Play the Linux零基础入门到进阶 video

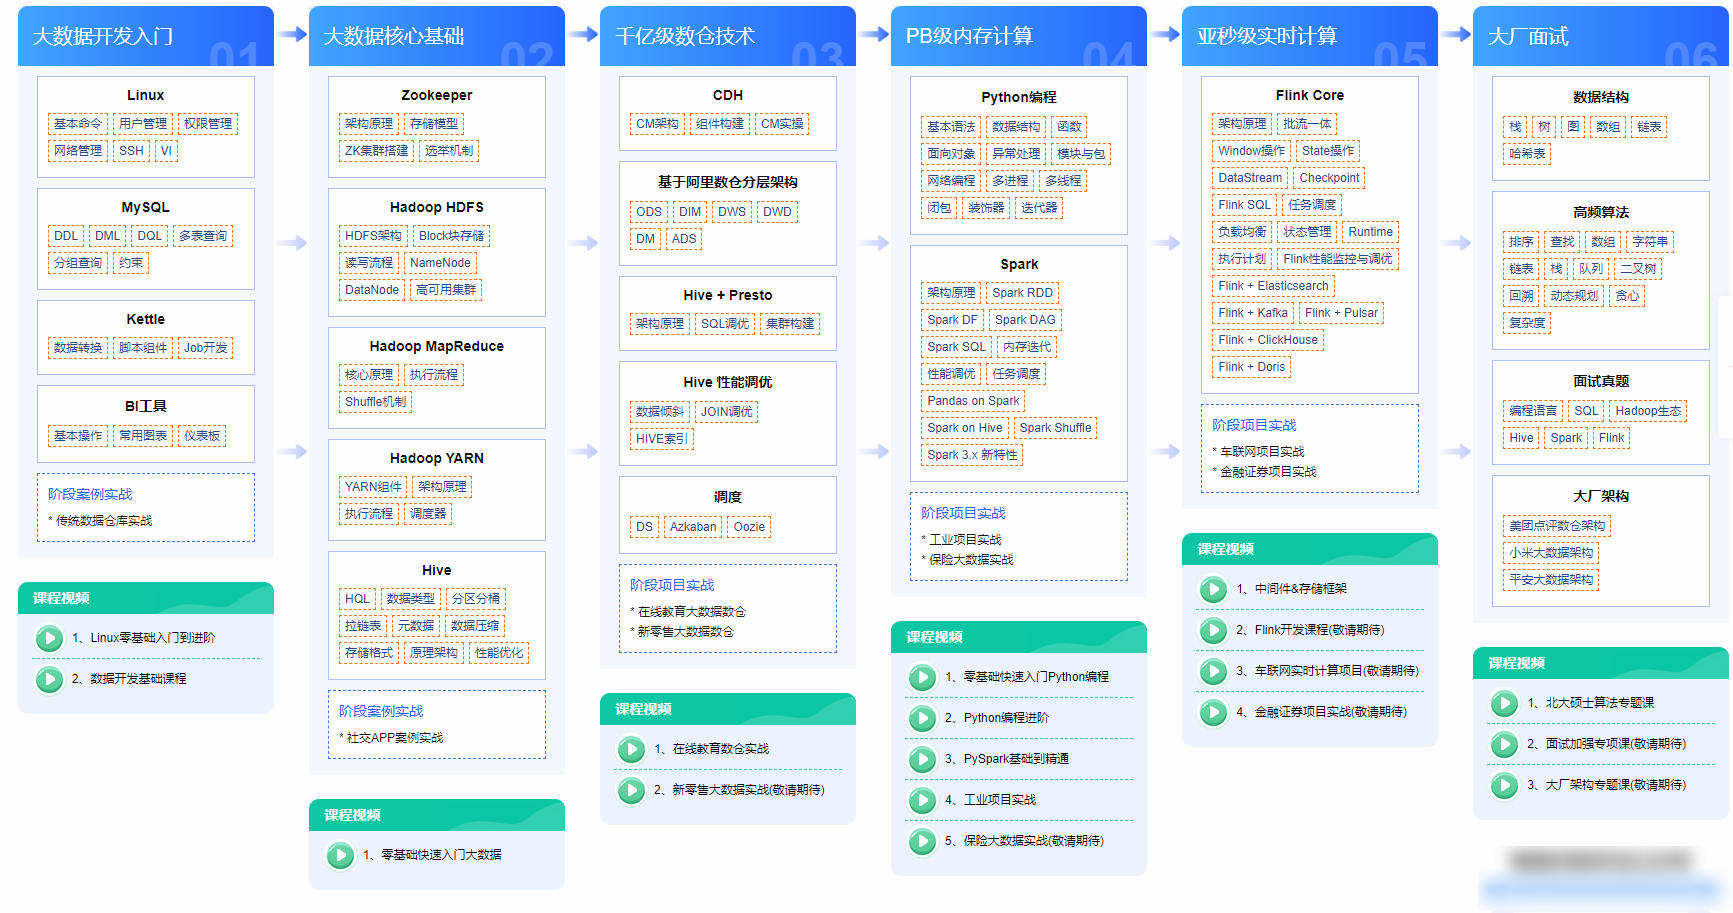pos(48,638)
